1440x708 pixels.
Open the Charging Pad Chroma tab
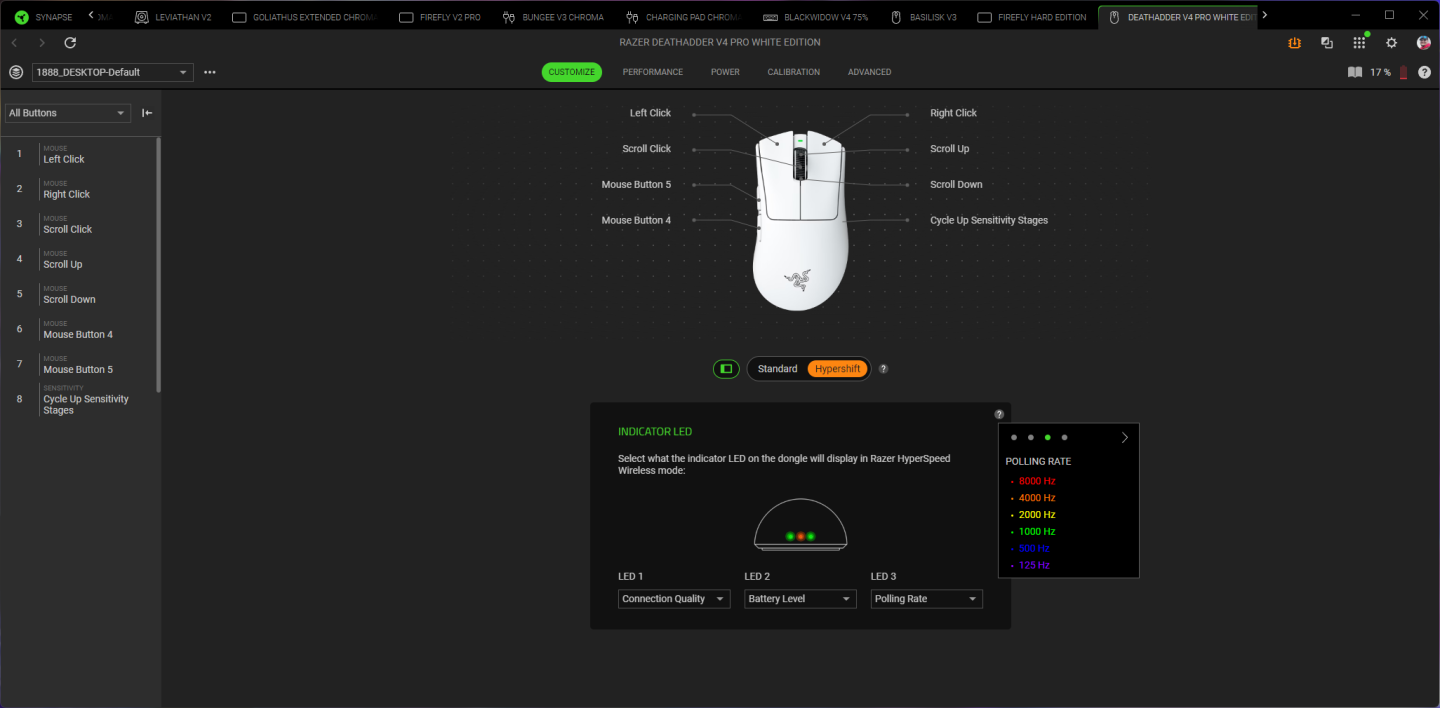click(683, 17)
